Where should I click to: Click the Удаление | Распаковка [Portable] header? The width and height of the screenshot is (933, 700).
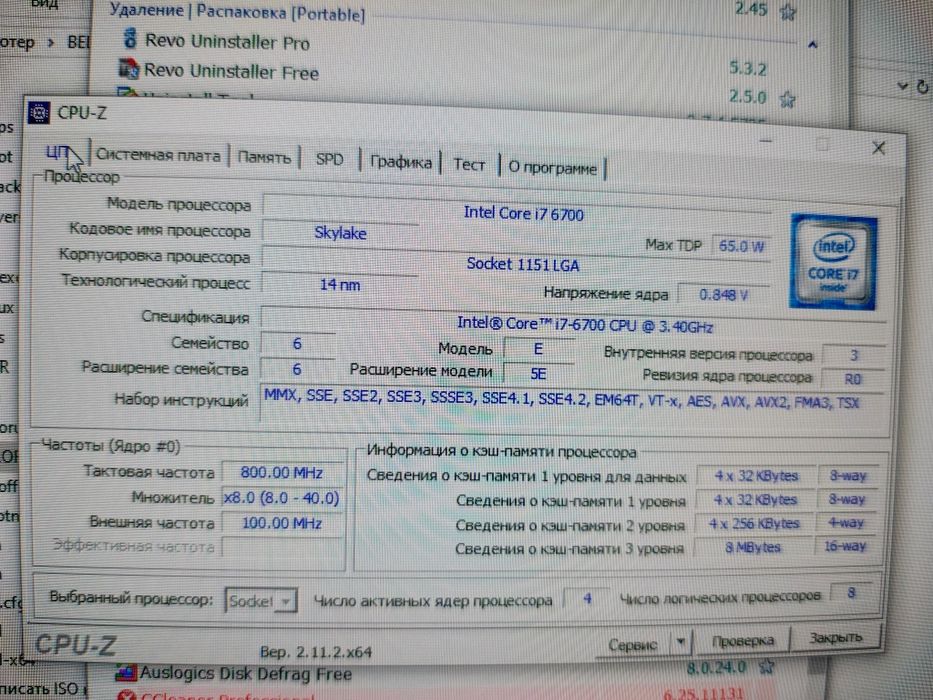(237, 12)
